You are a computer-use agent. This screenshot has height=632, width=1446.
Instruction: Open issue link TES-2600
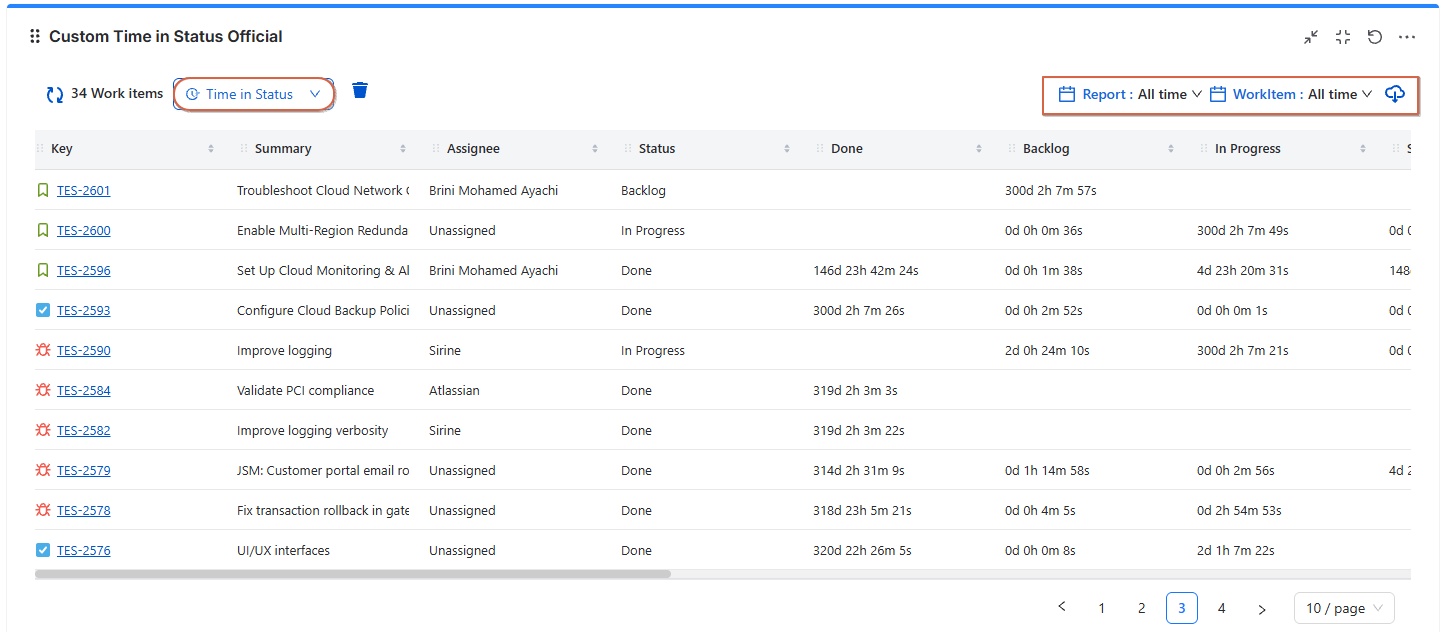click(84, 230)
